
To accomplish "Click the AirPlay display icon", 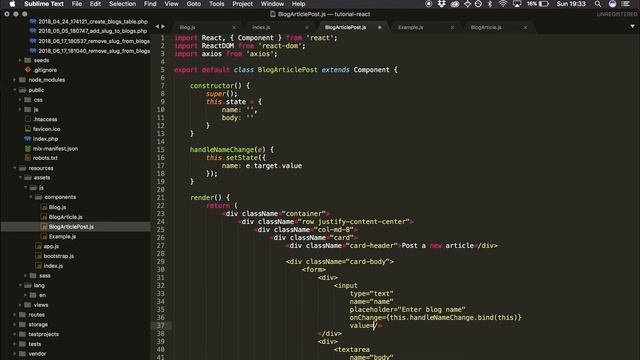I will 517,4.
